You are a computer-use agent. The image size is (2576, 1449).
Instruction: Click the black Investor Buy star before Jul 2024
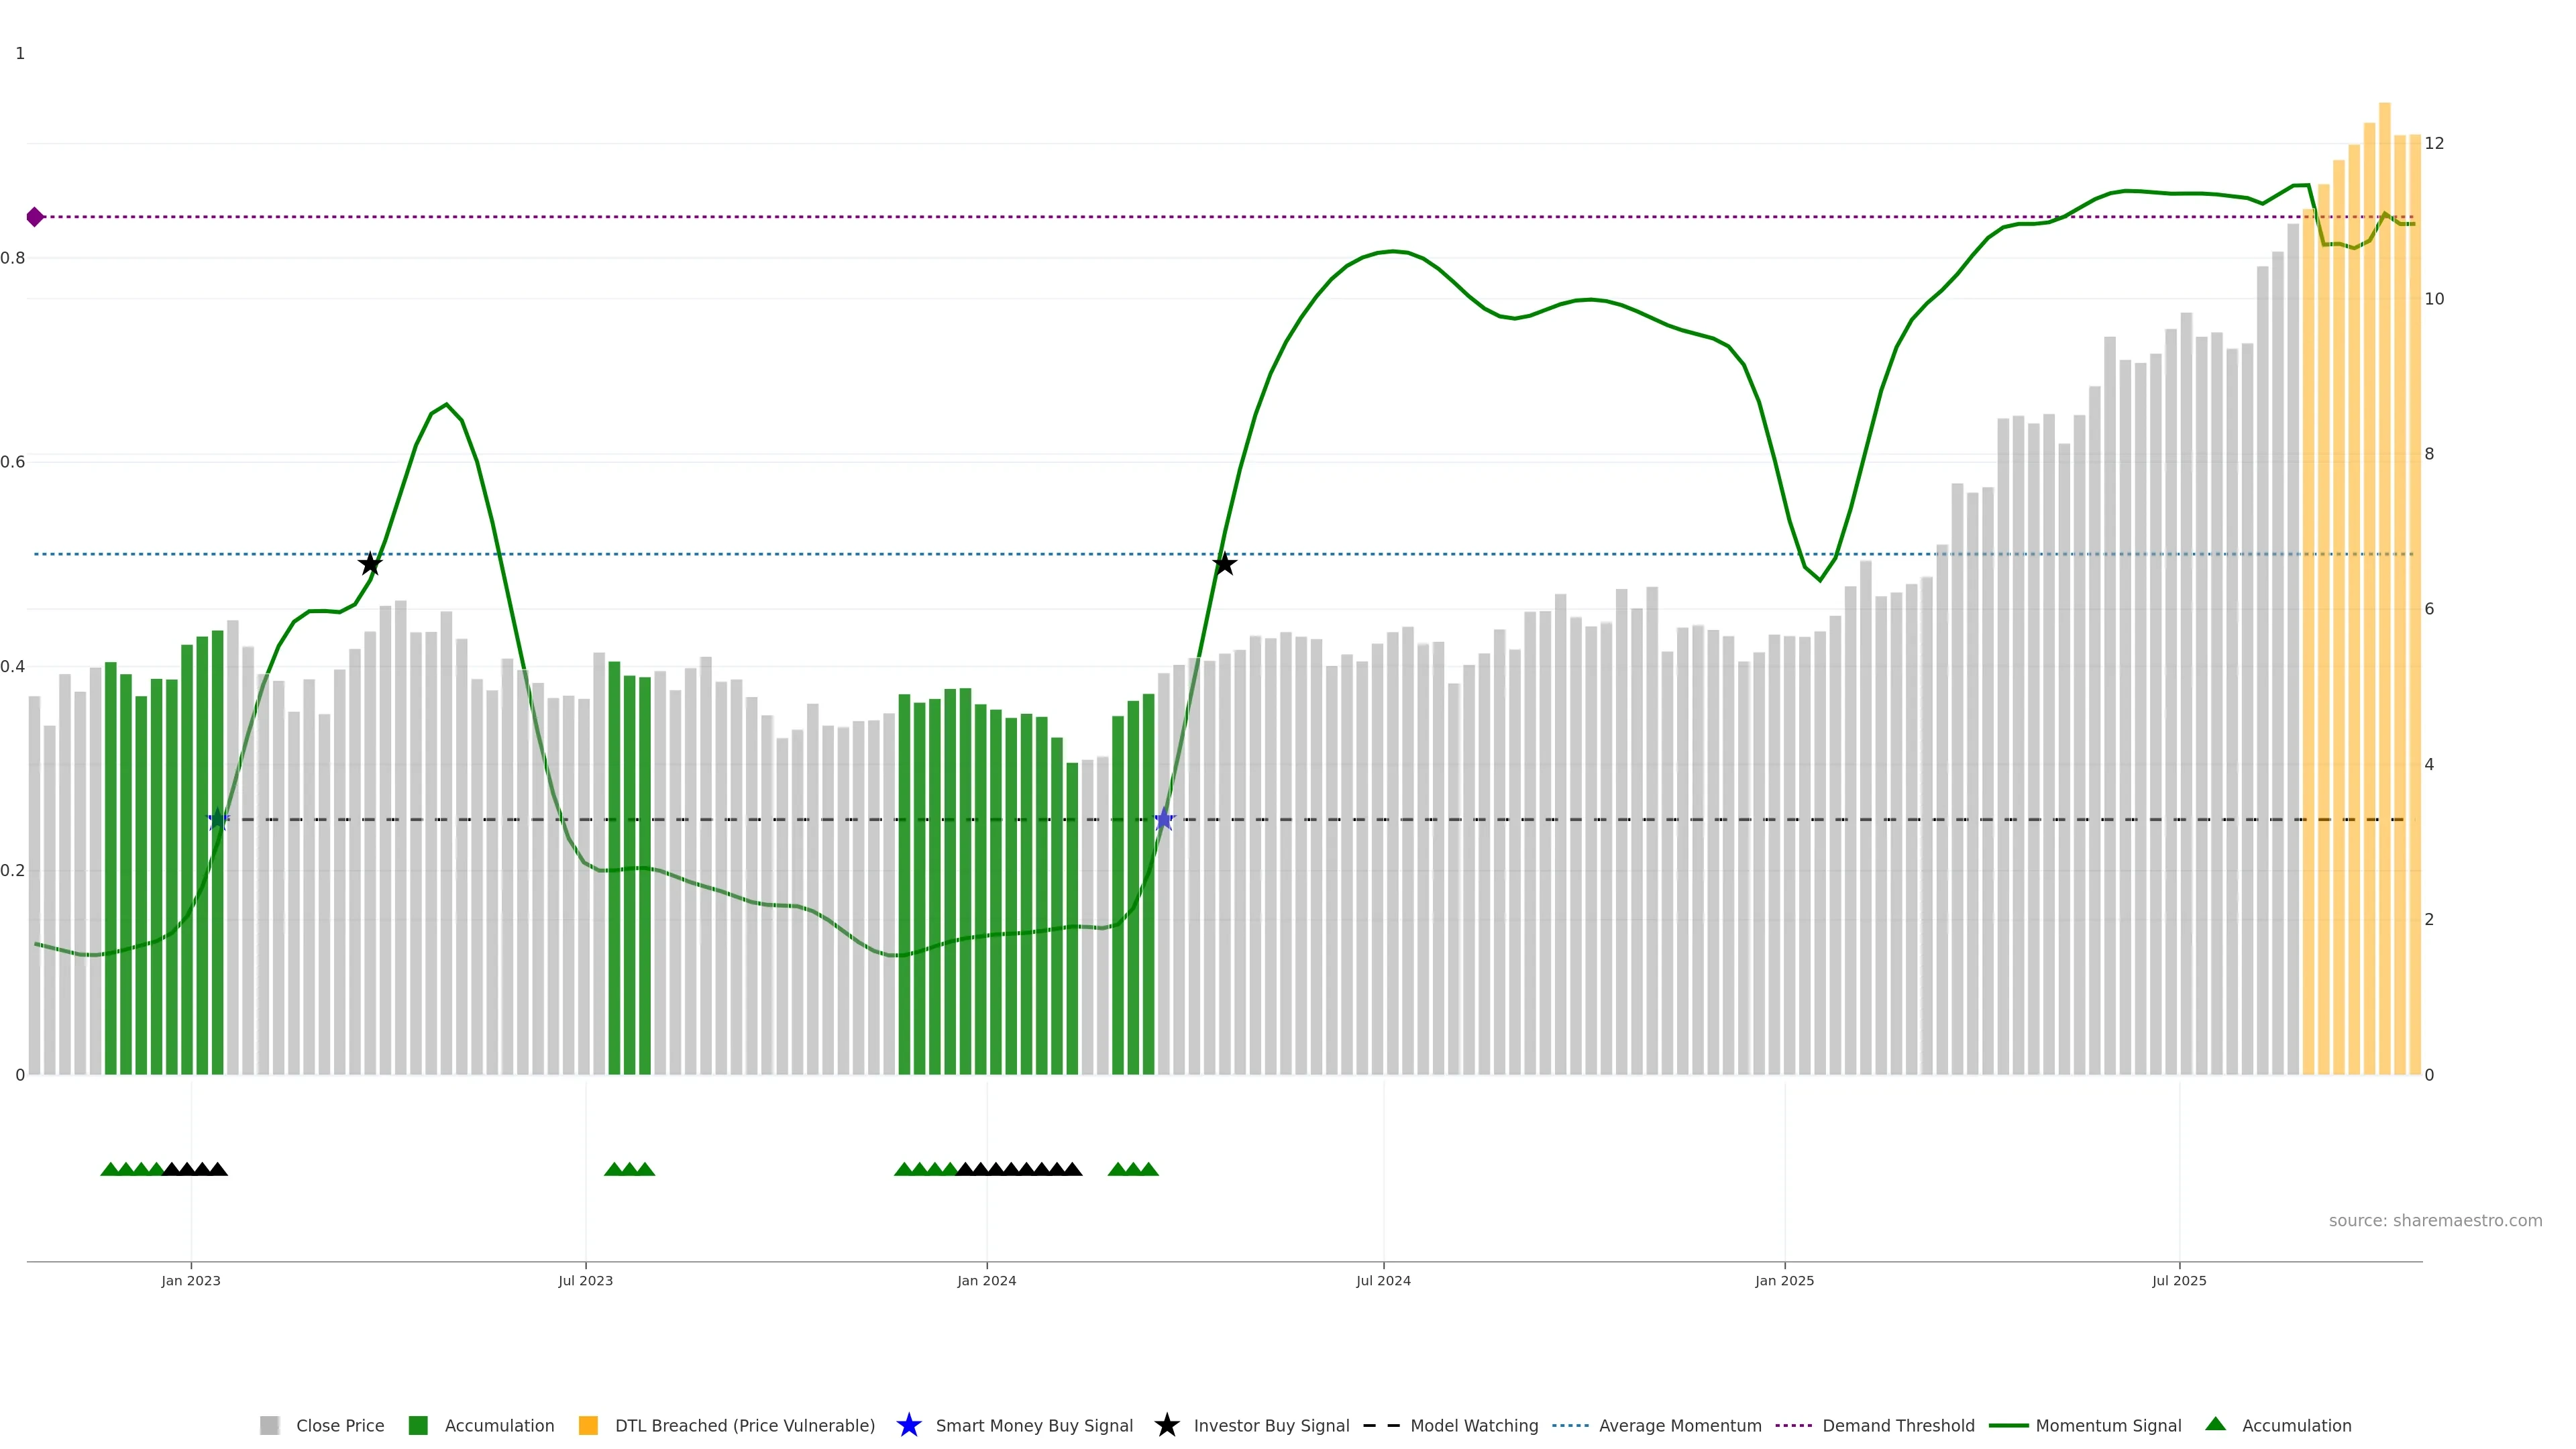(1224, 564)
